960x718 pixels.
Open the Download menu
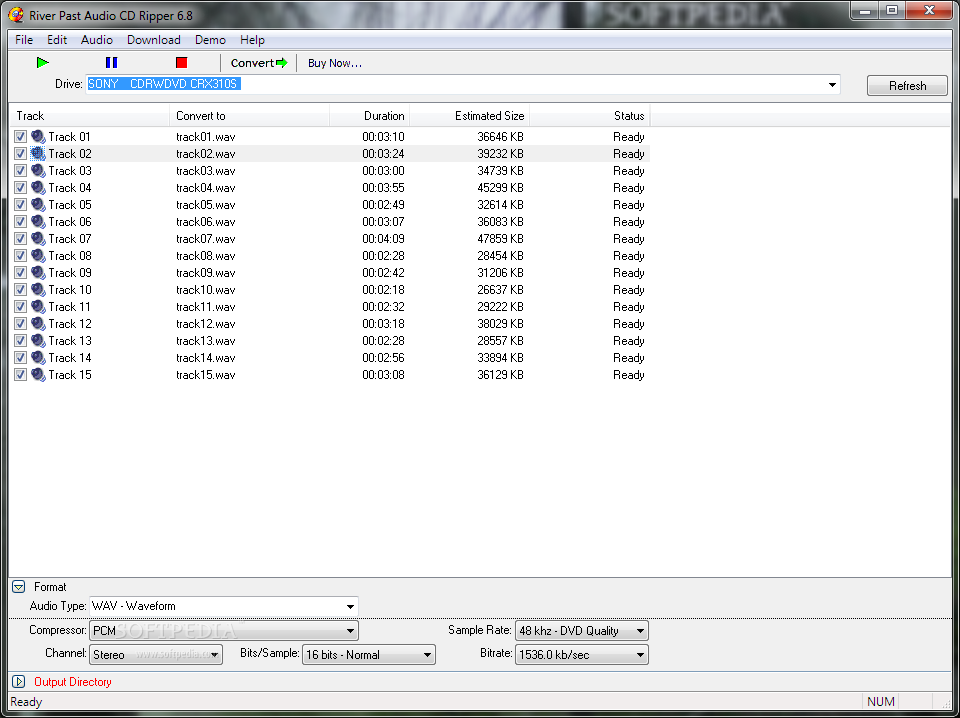(x=154, y=40)
